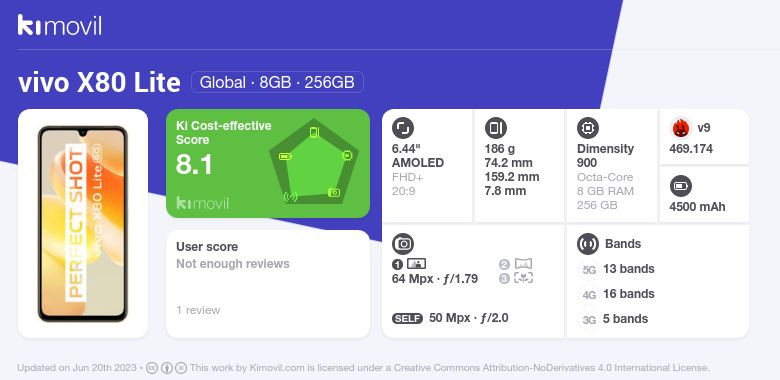Click the battery icon above 4500 mAh

click(681, 187)
